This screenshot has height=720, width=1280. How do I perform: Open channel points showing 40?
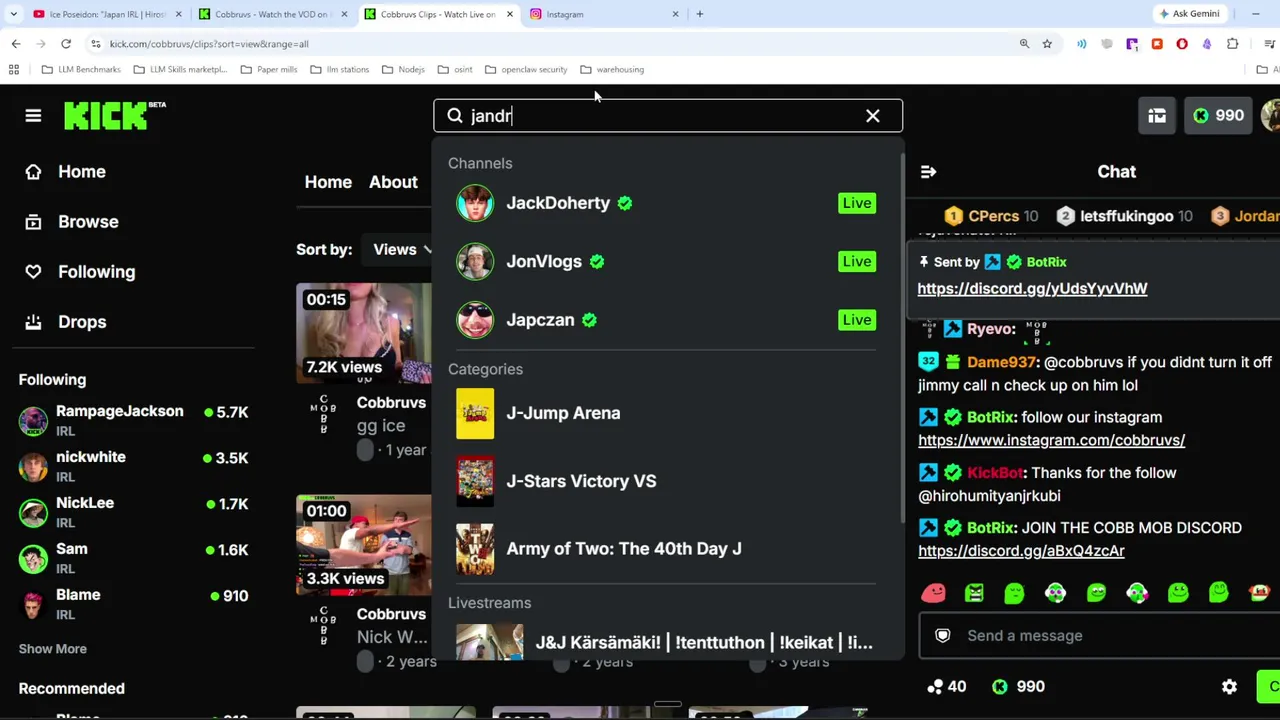pos(946,687)
